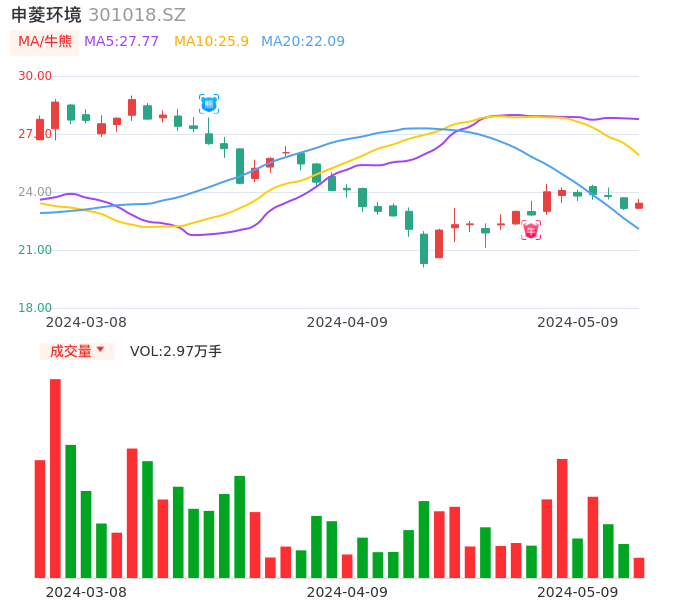Image resolution: width=686 pixels, height=606 pixels.
Task: Click the 2024-03-08 date label under price chart
Action: pyautogui.click(x=86, y=322)
